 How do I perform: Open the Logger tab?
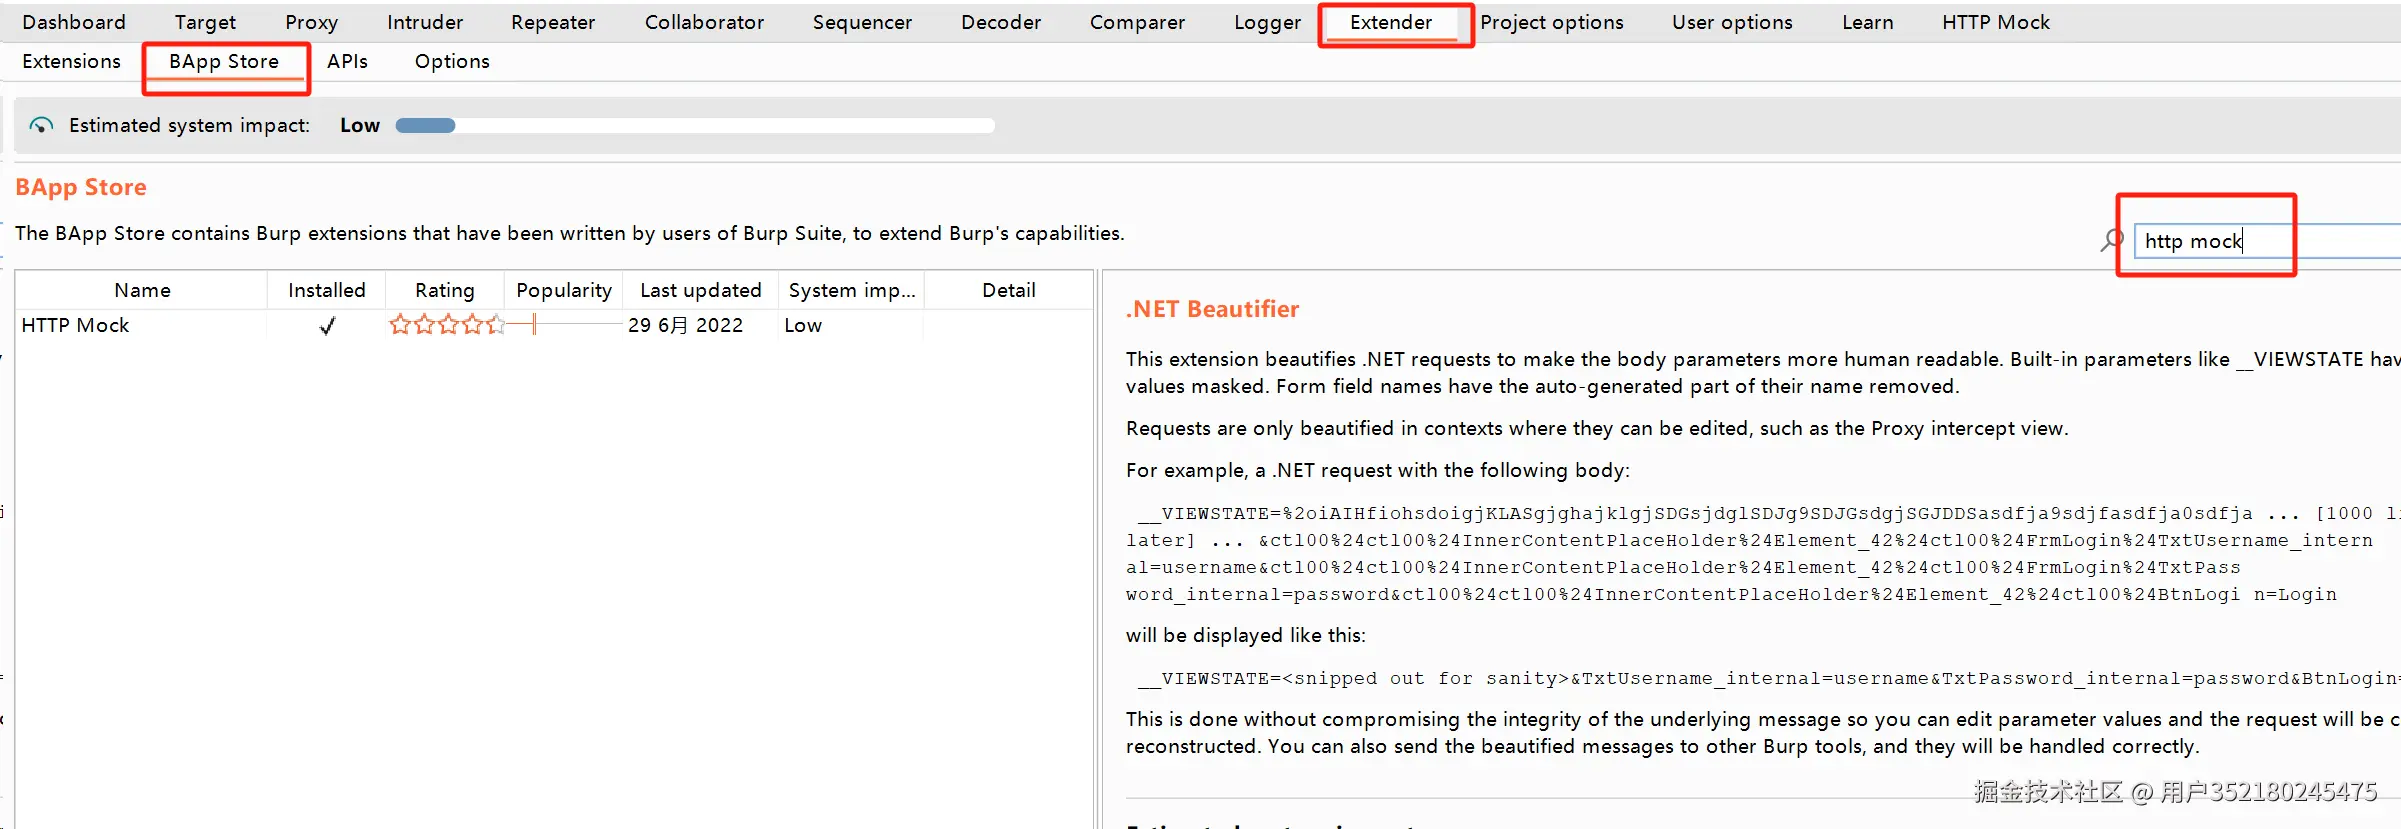[1267, 22]
